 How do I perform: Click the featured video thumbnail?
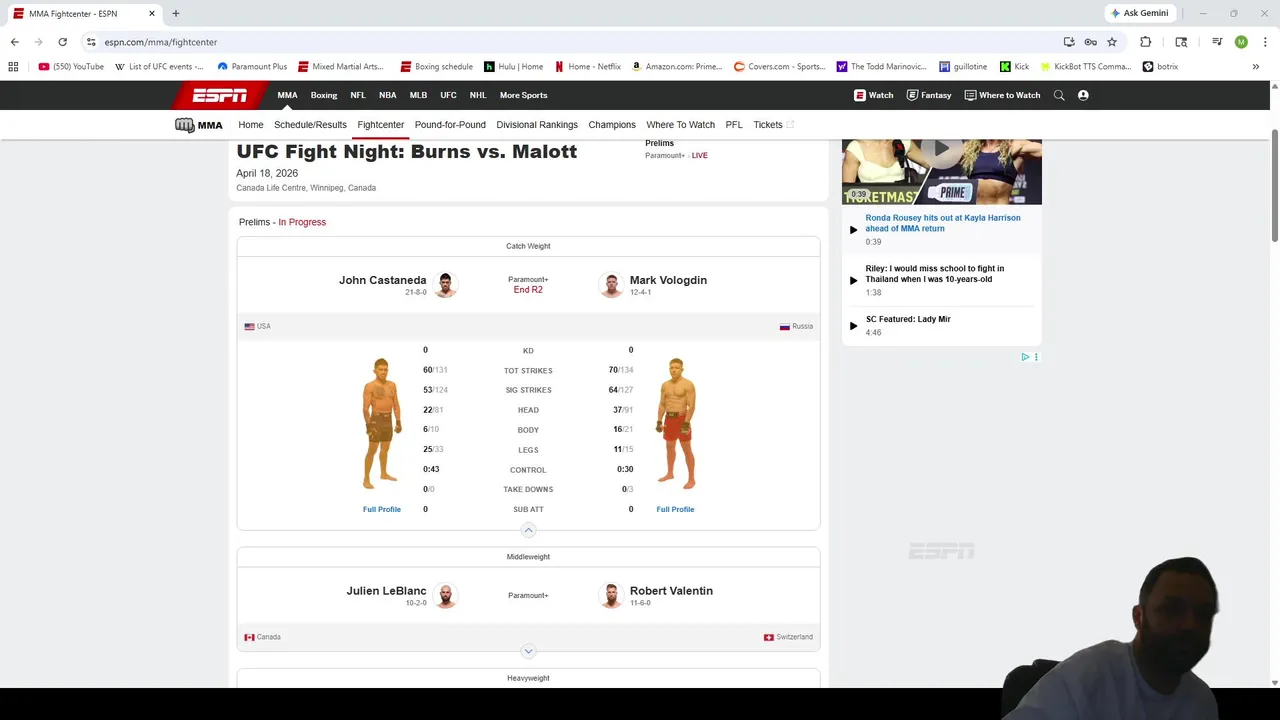click(942, 171)
